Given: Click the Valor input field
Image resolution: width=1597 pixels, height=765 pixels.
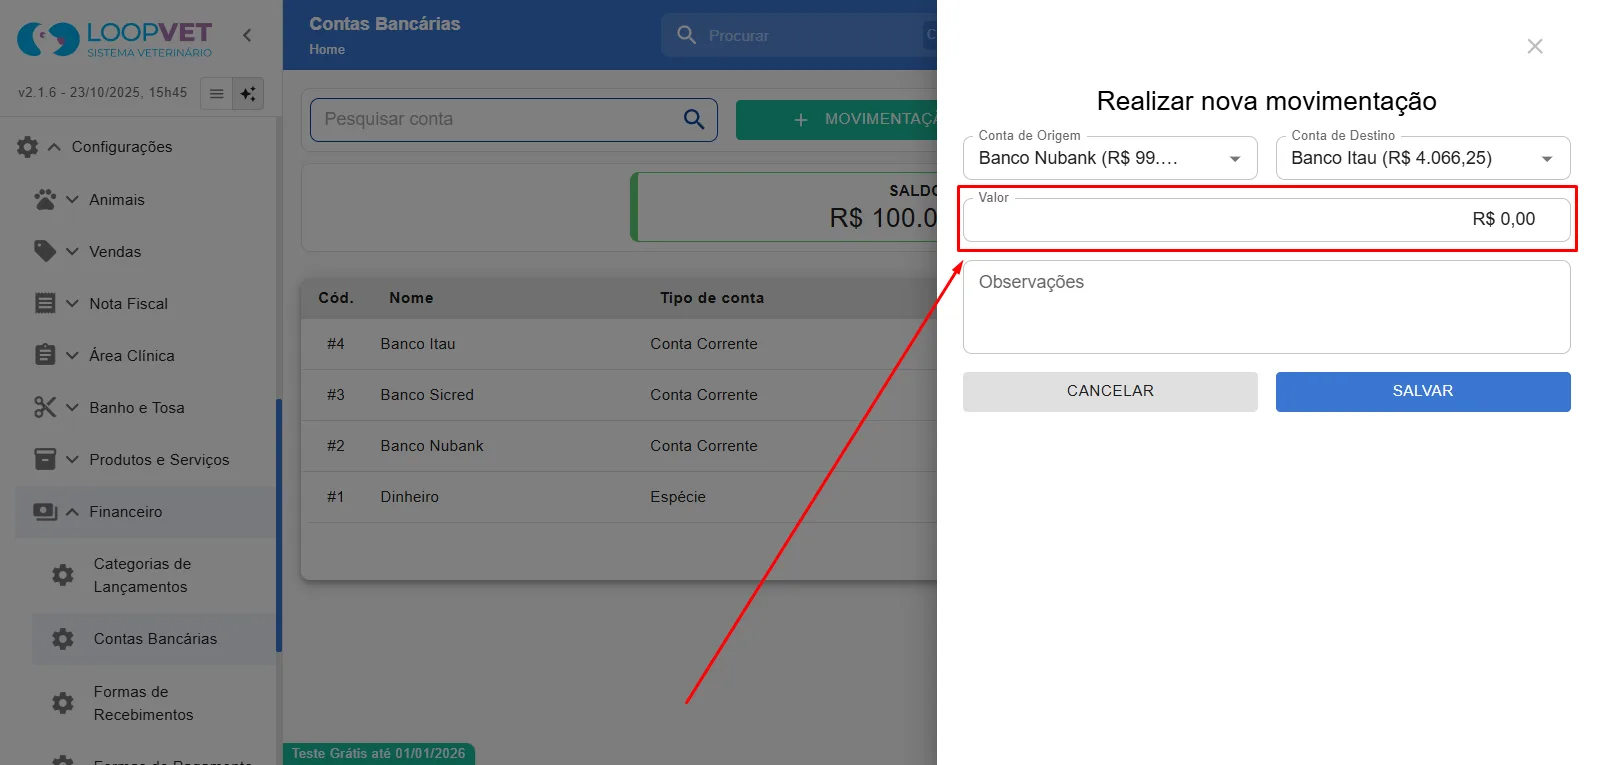Looking at the screenshot, I should (x=1267, y=219).
